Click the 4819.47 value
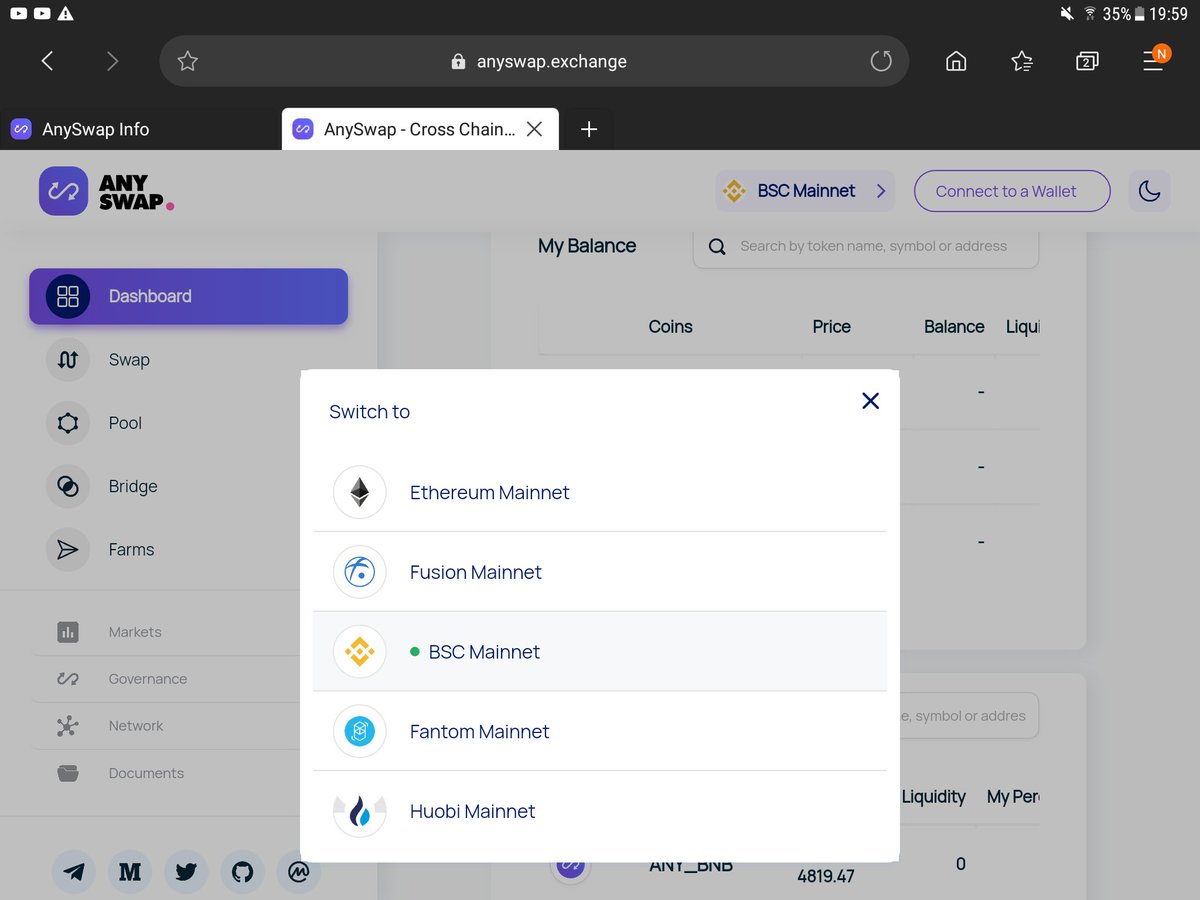 826,876
